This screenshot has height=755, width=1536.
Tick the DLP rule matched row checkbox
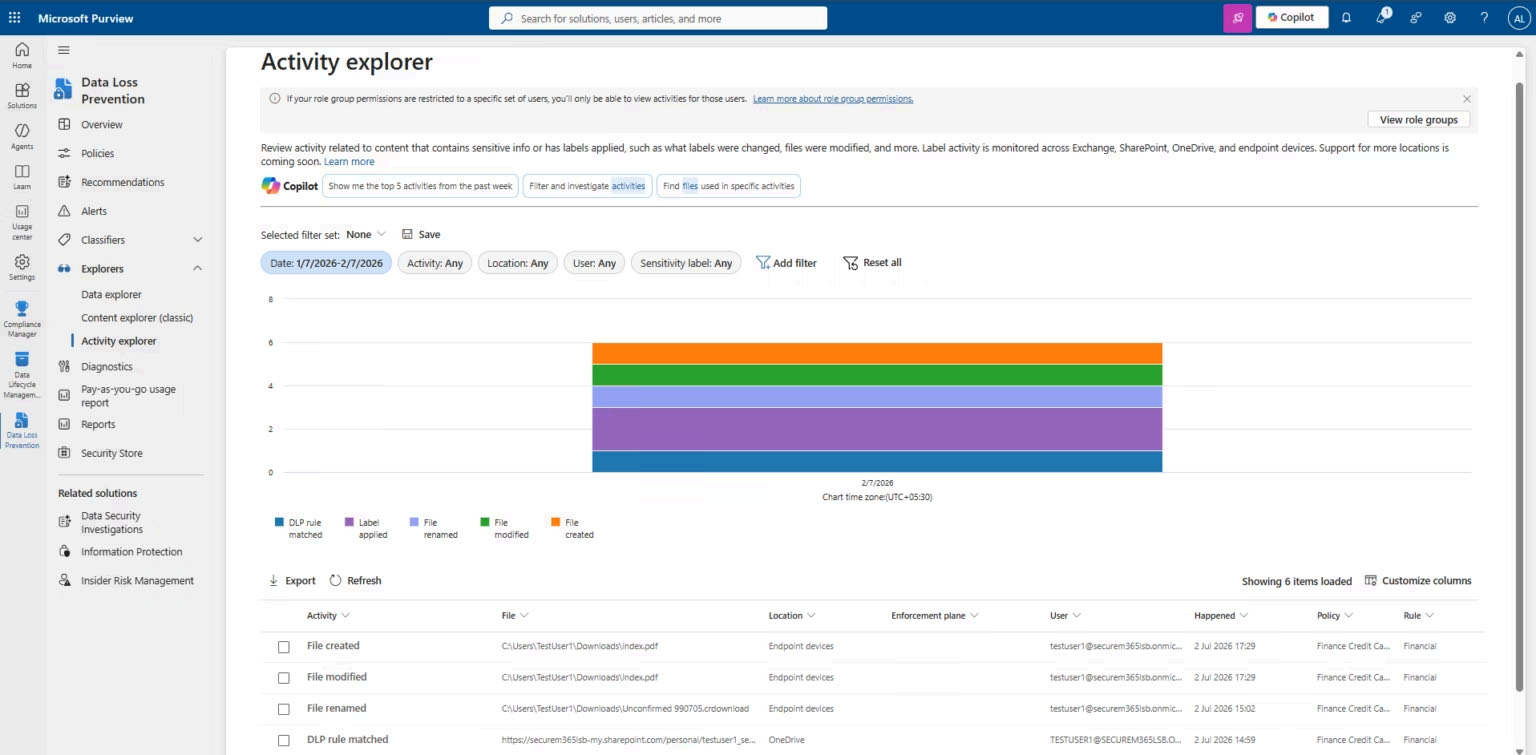pyautogui.click(x=284, y=741)
